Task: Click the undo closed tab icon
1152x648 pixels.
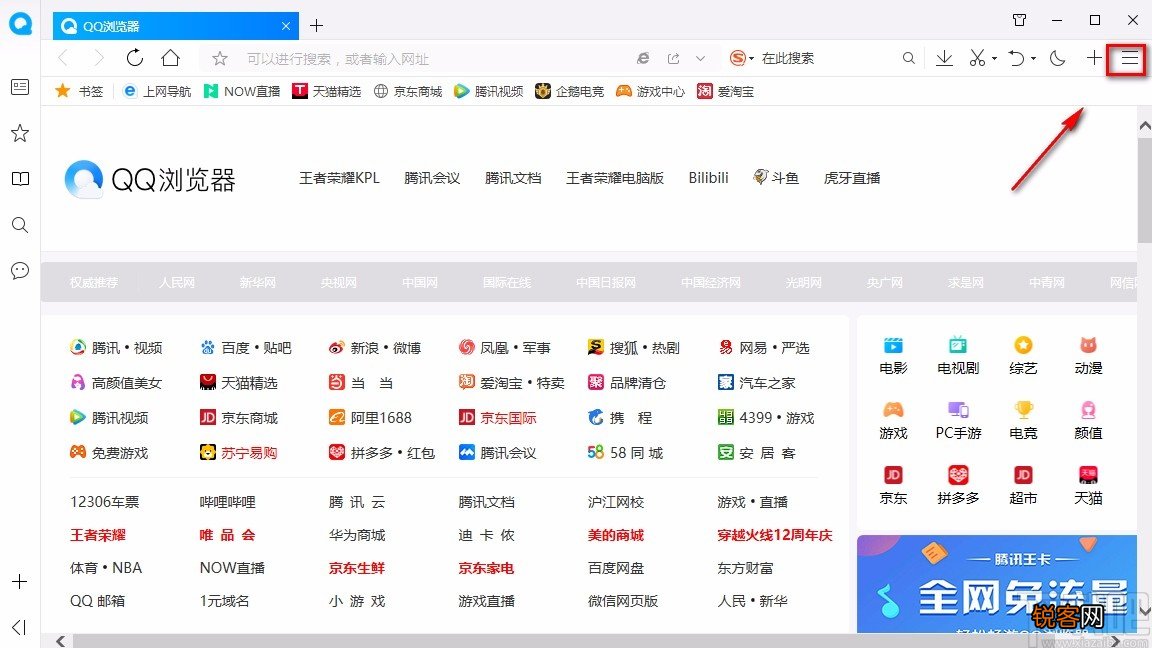Action: tap(1016, 58)
